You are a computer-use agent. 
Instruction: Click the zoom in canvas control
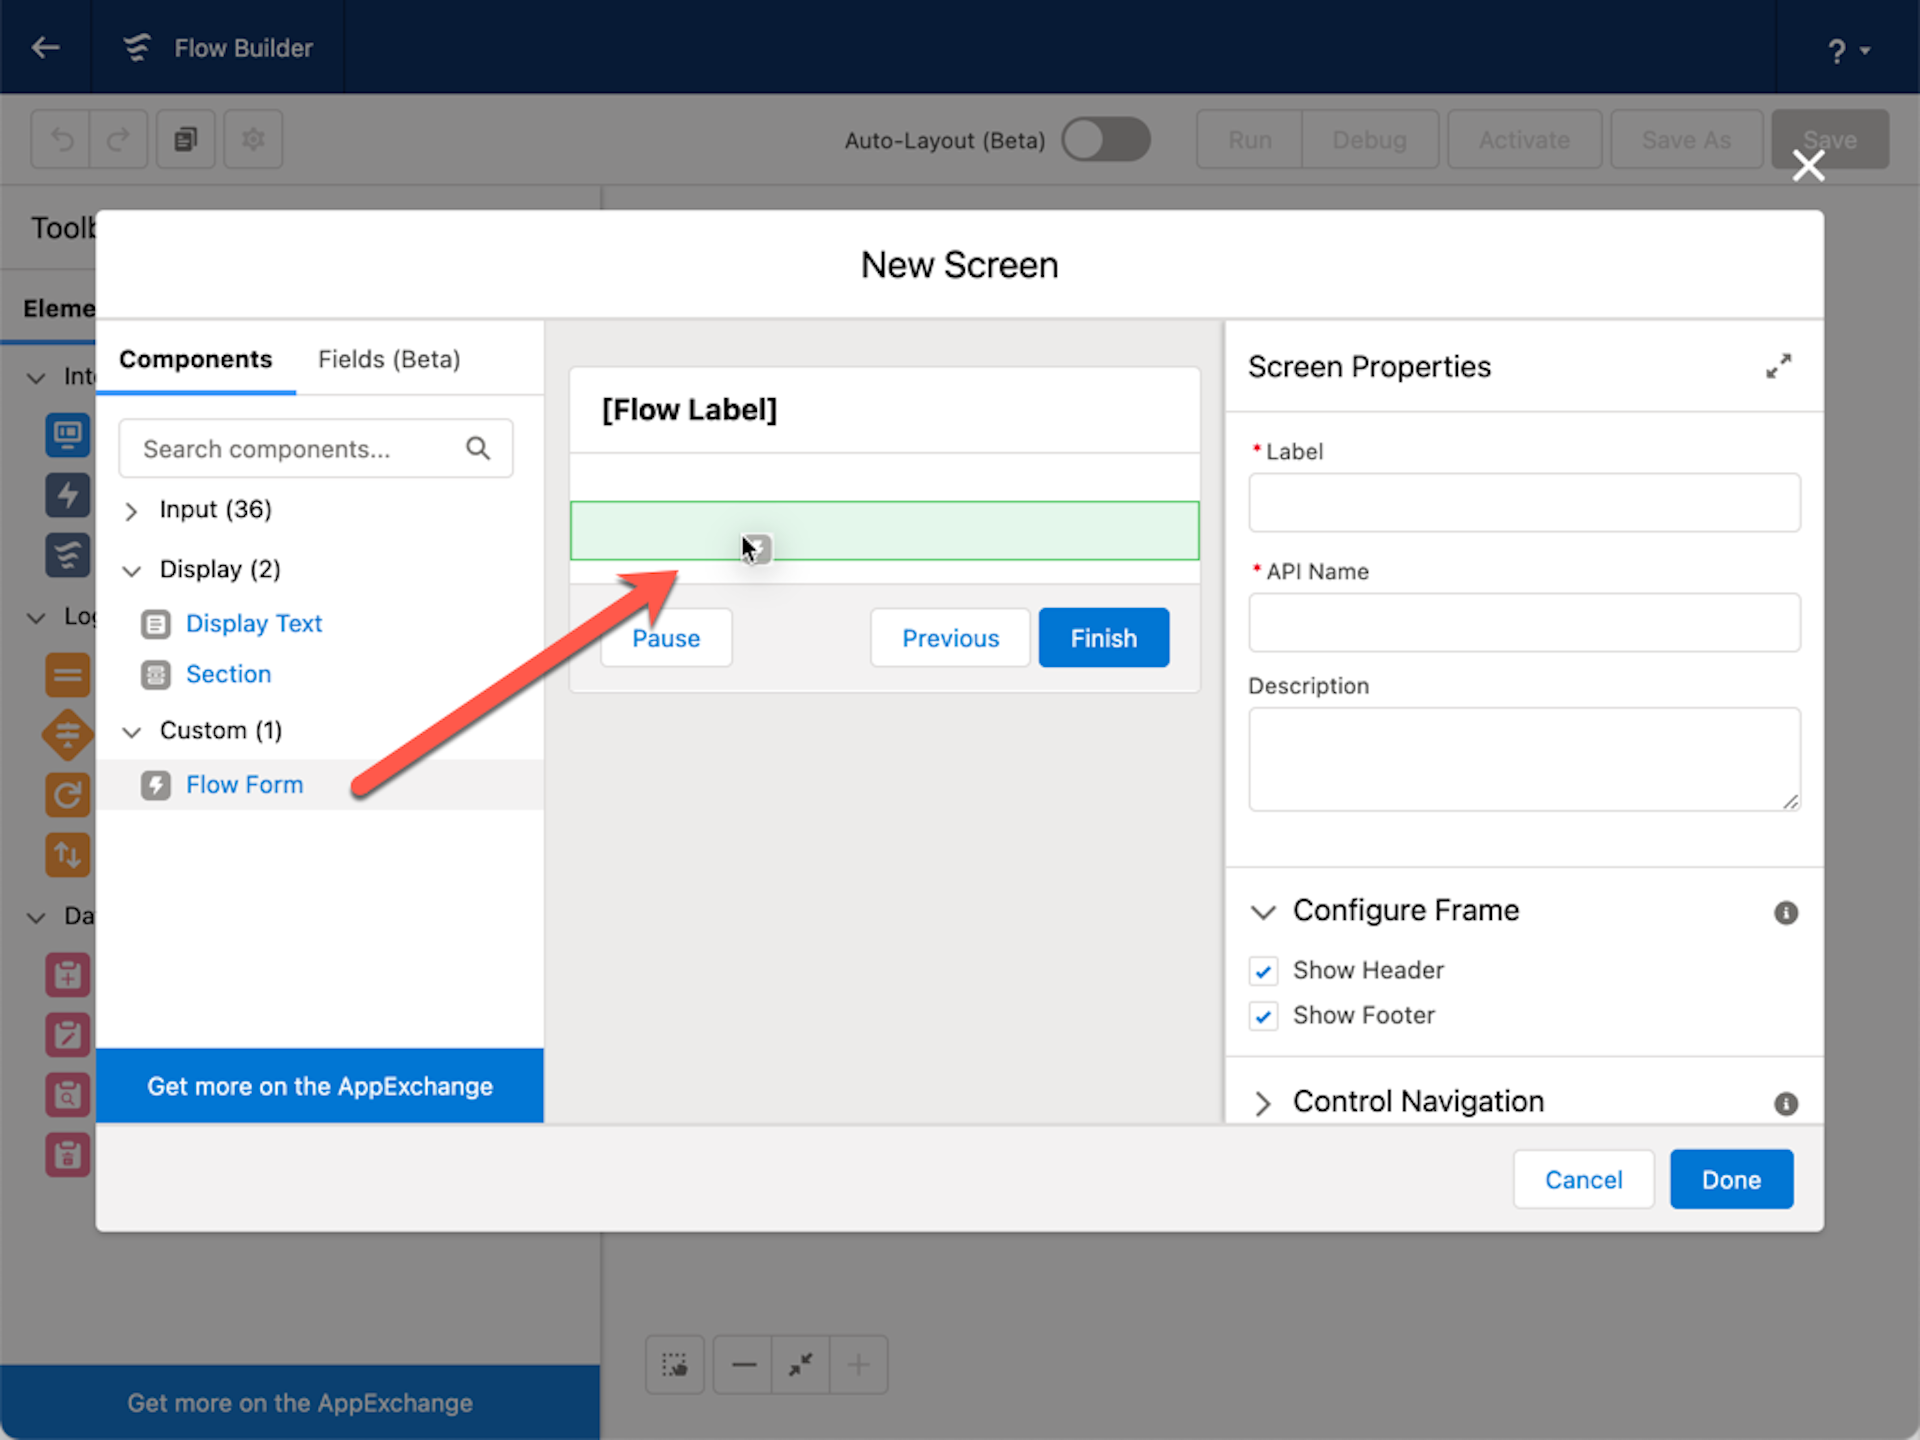click(859, 1364)
